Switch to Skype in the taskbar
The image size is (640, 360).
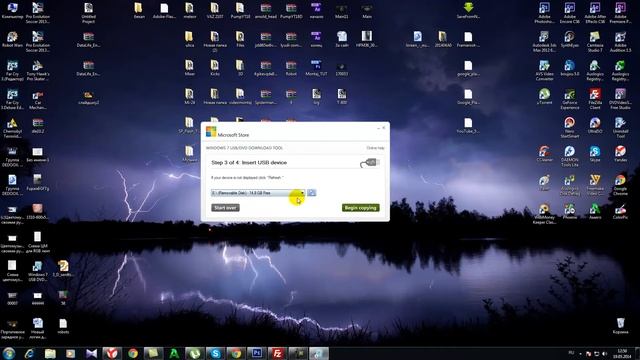[215, 353]
